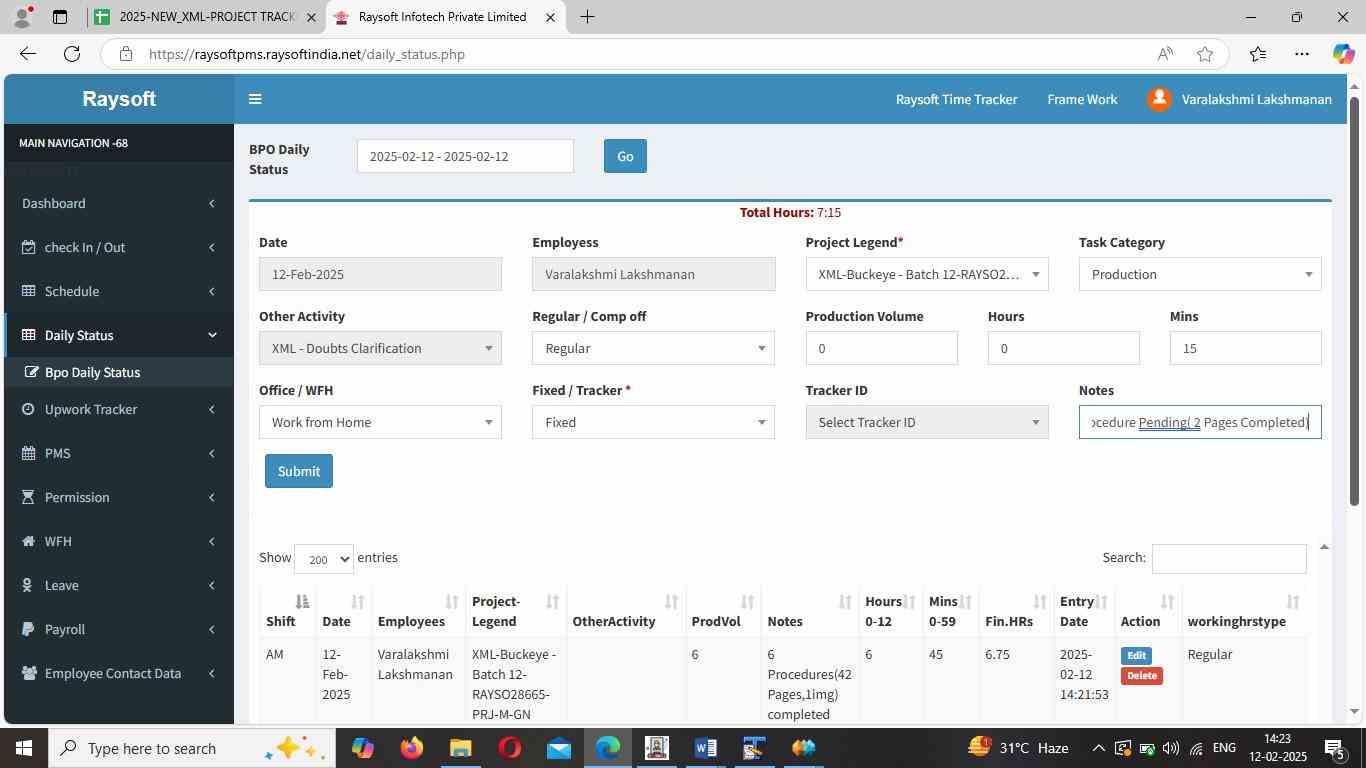This screenshot has width=1366, height=768.
Task: Open Frame Work header link
Action: [1082, 99]
